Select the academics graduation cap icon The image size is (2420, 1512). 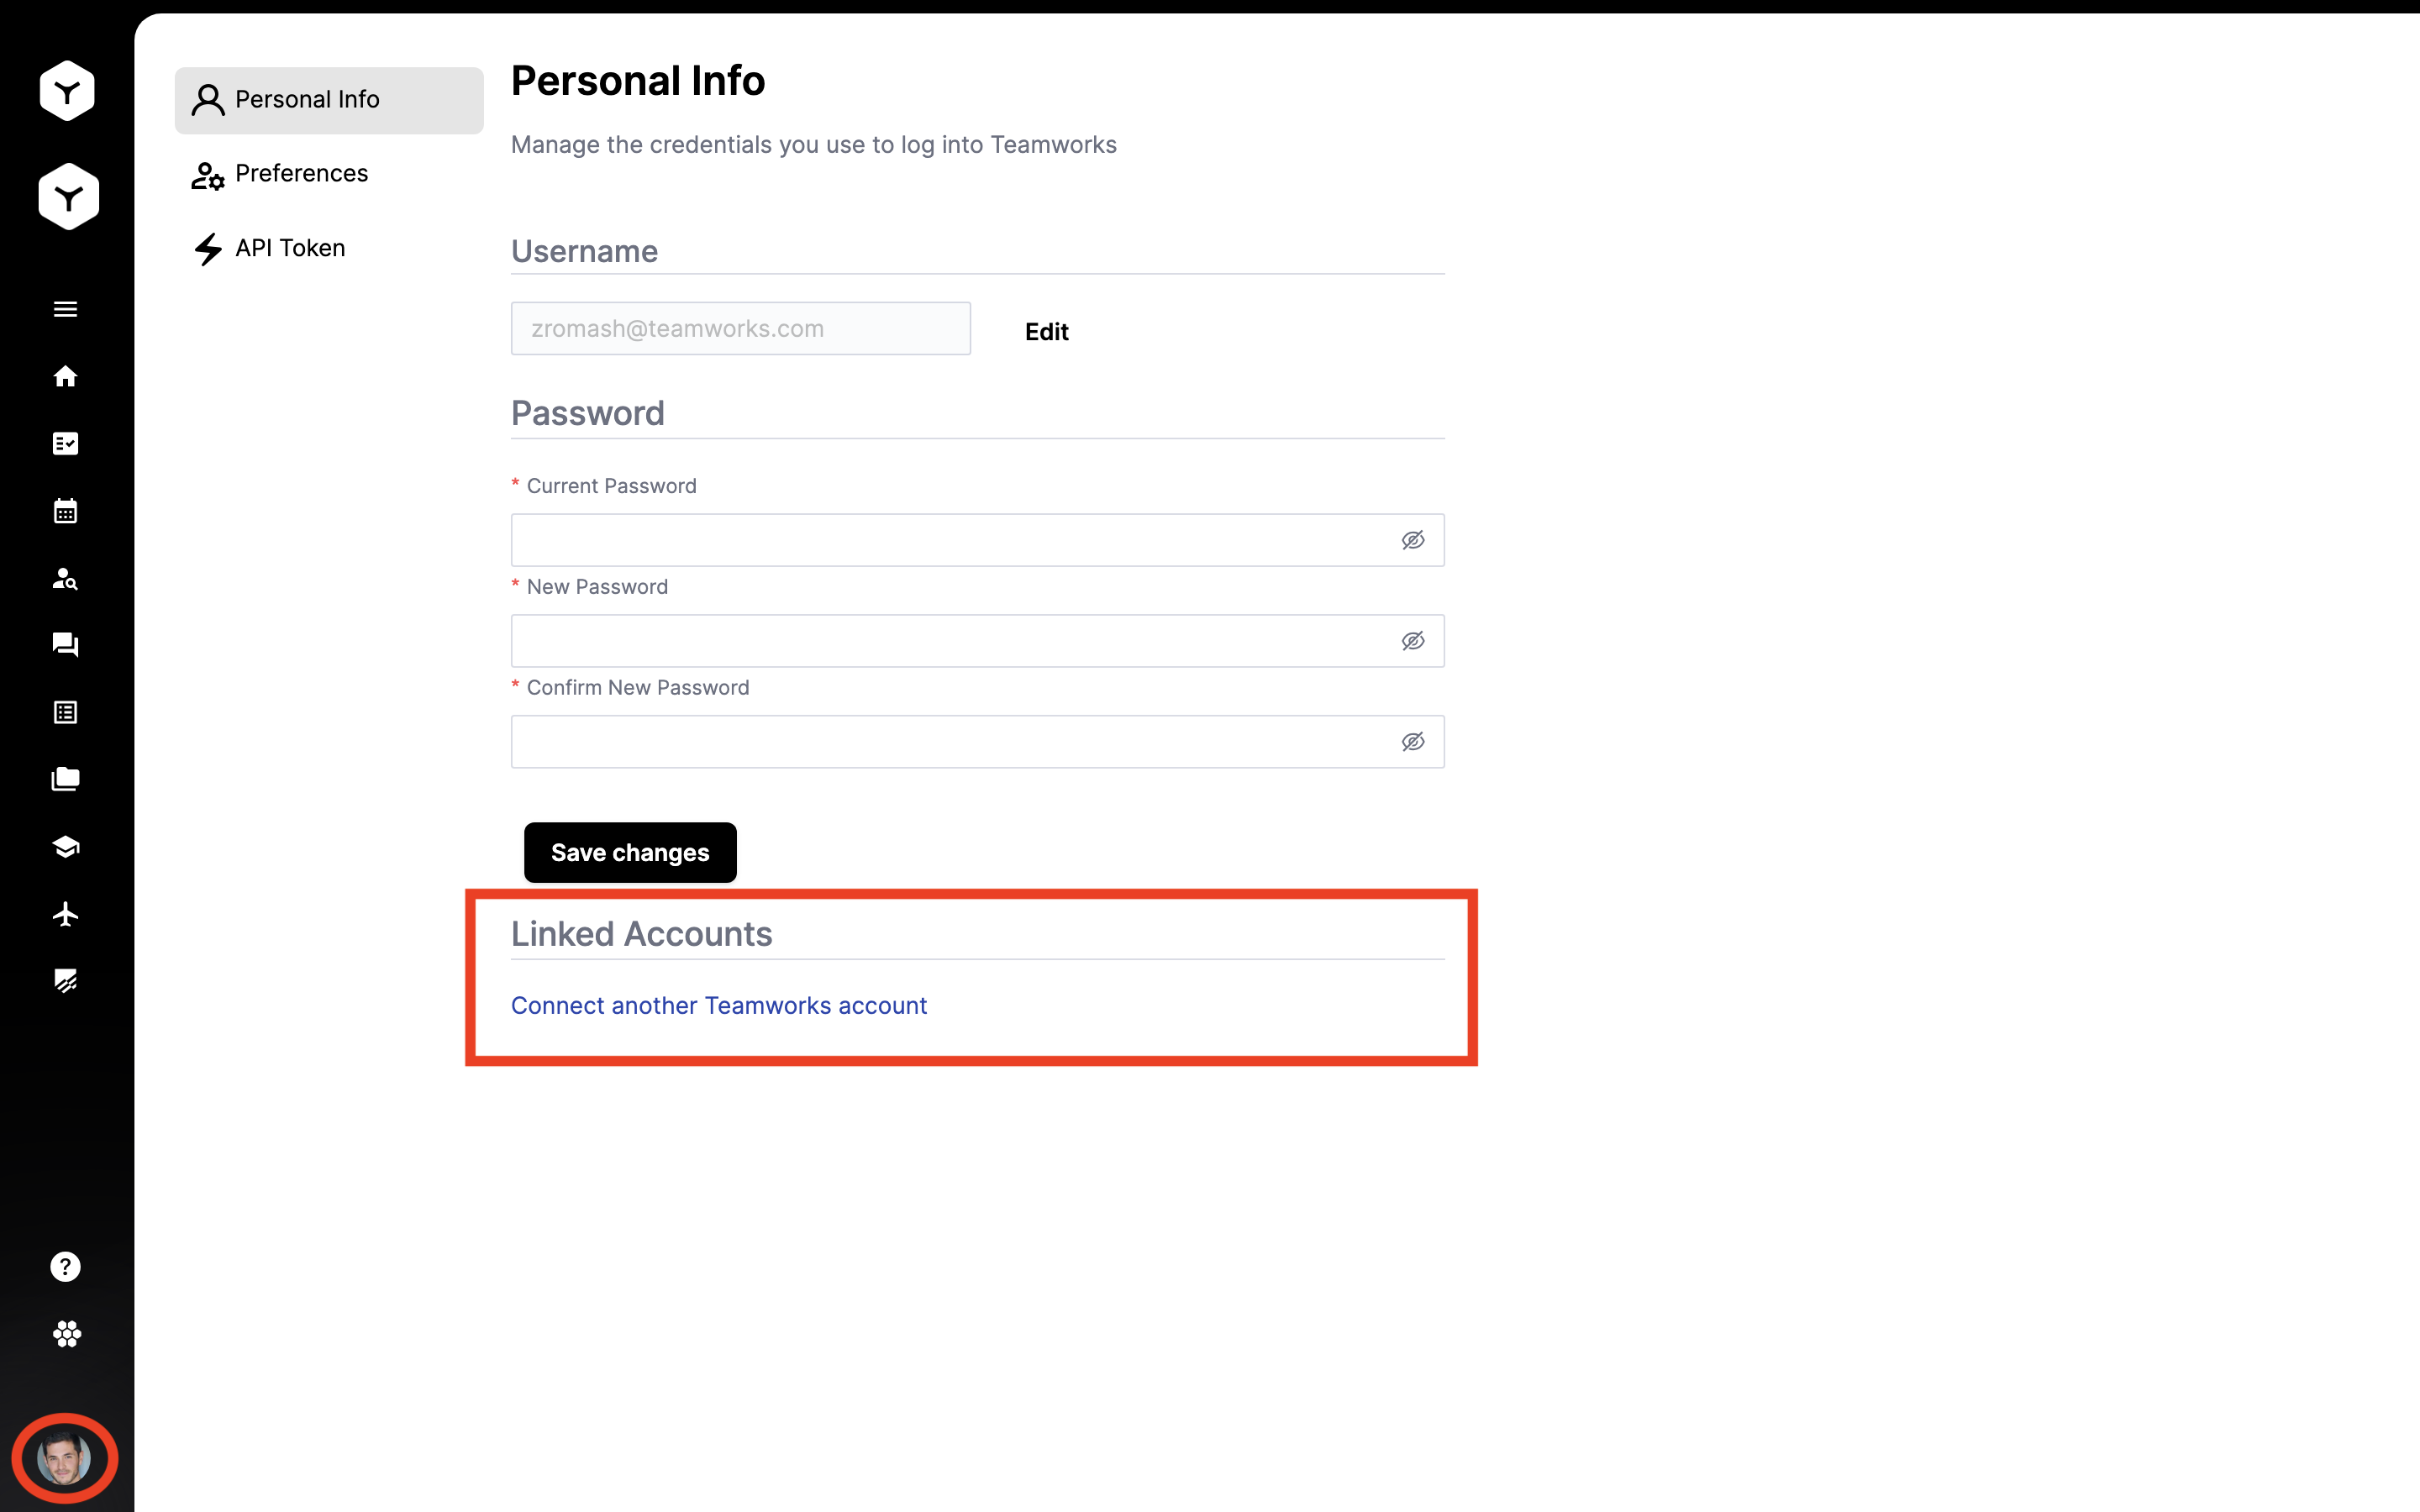pyautogui.click(x=65, y=846)
